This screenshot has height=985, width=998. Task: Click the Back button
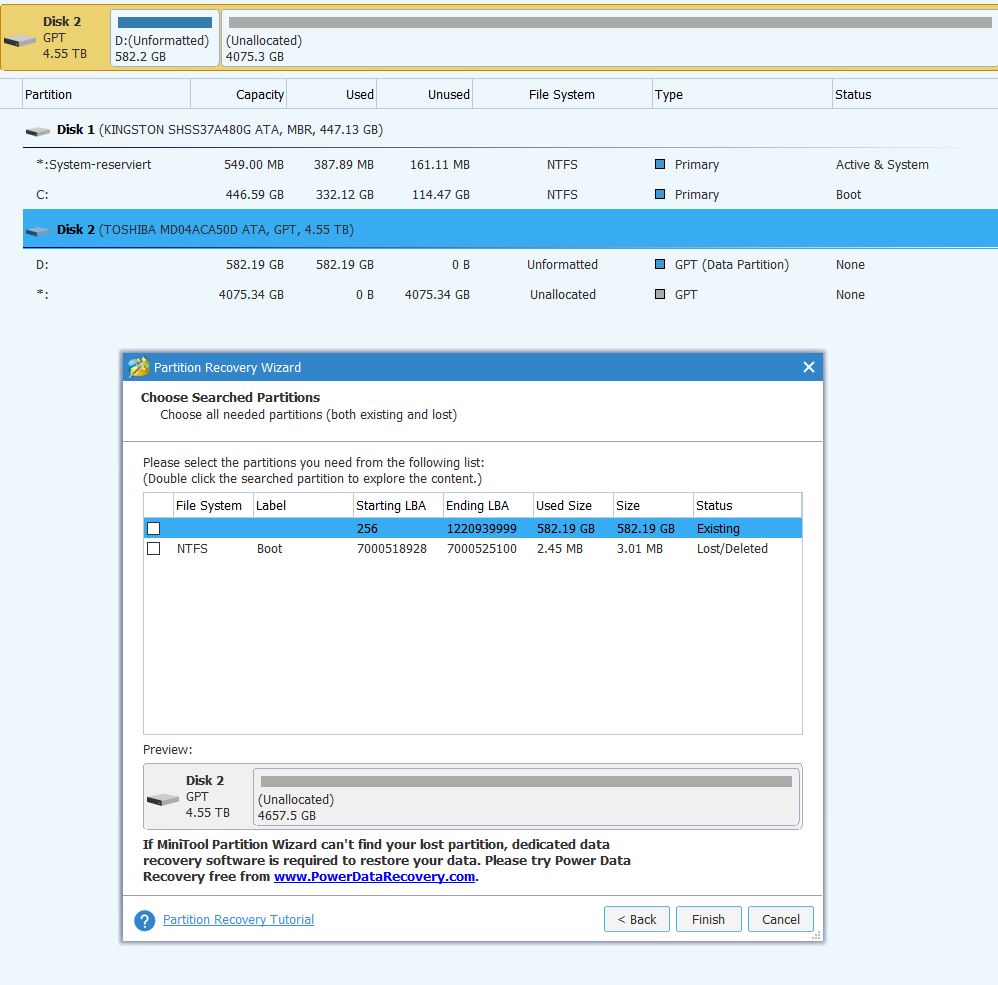coord(636,919)
